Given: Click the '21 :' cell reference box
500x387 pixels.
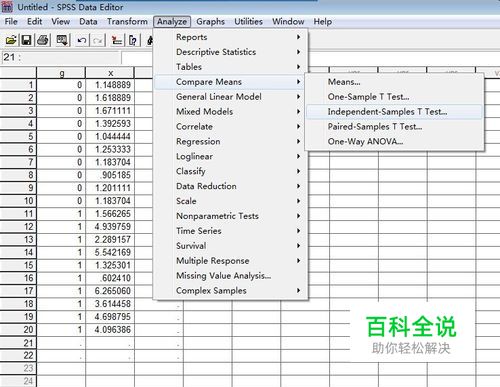Looking at the screenshot, I should (61, 57).
